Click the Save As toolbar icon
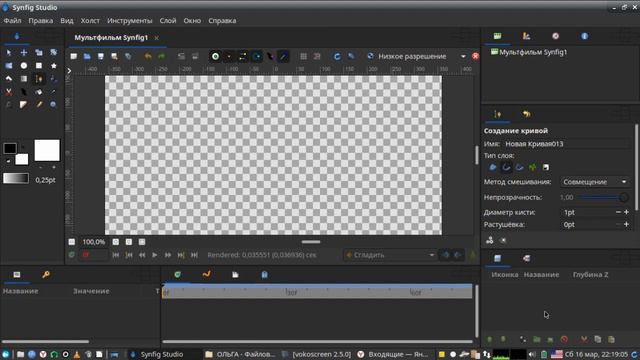The image size is (640, 360). tap(114, 56)
